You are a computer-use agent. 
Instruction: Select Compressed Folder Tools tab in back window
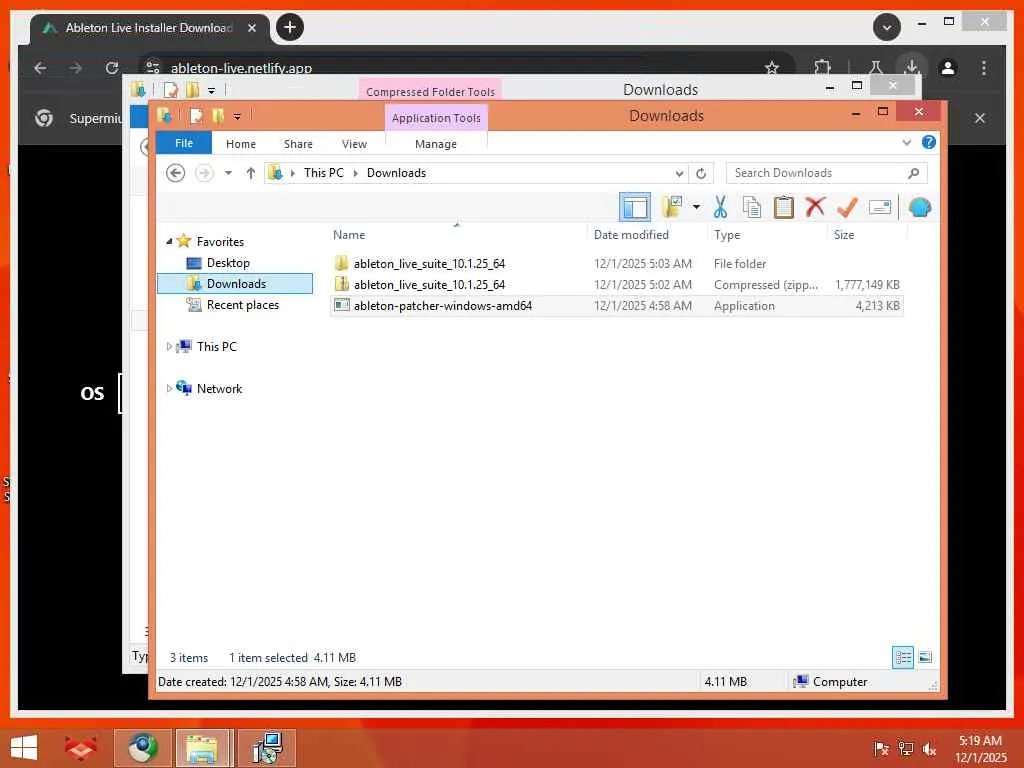click(x=430, y=91)
